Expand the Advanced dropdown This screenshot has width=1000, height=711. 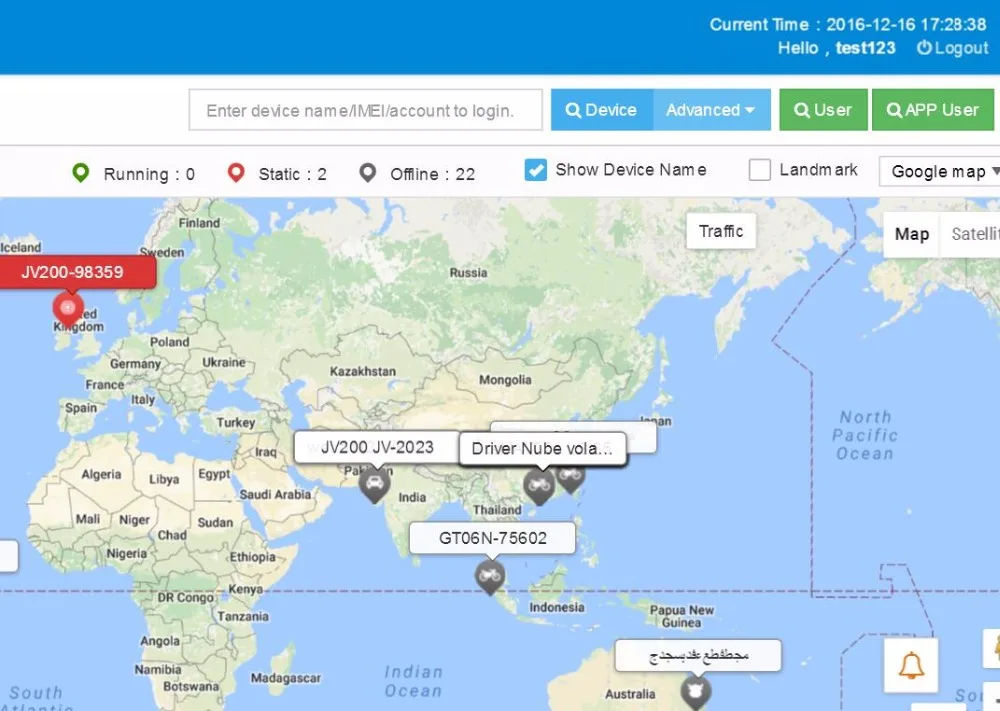711,110
